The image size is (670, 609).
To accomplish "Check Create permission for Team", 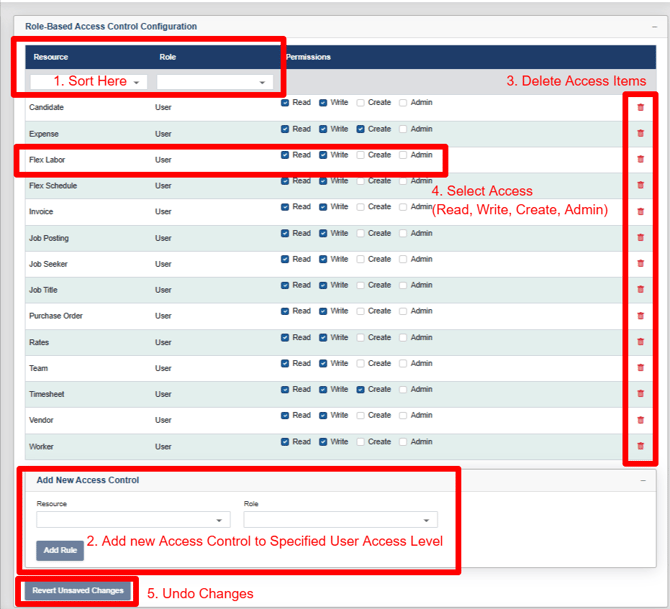I will pos(361,363).
